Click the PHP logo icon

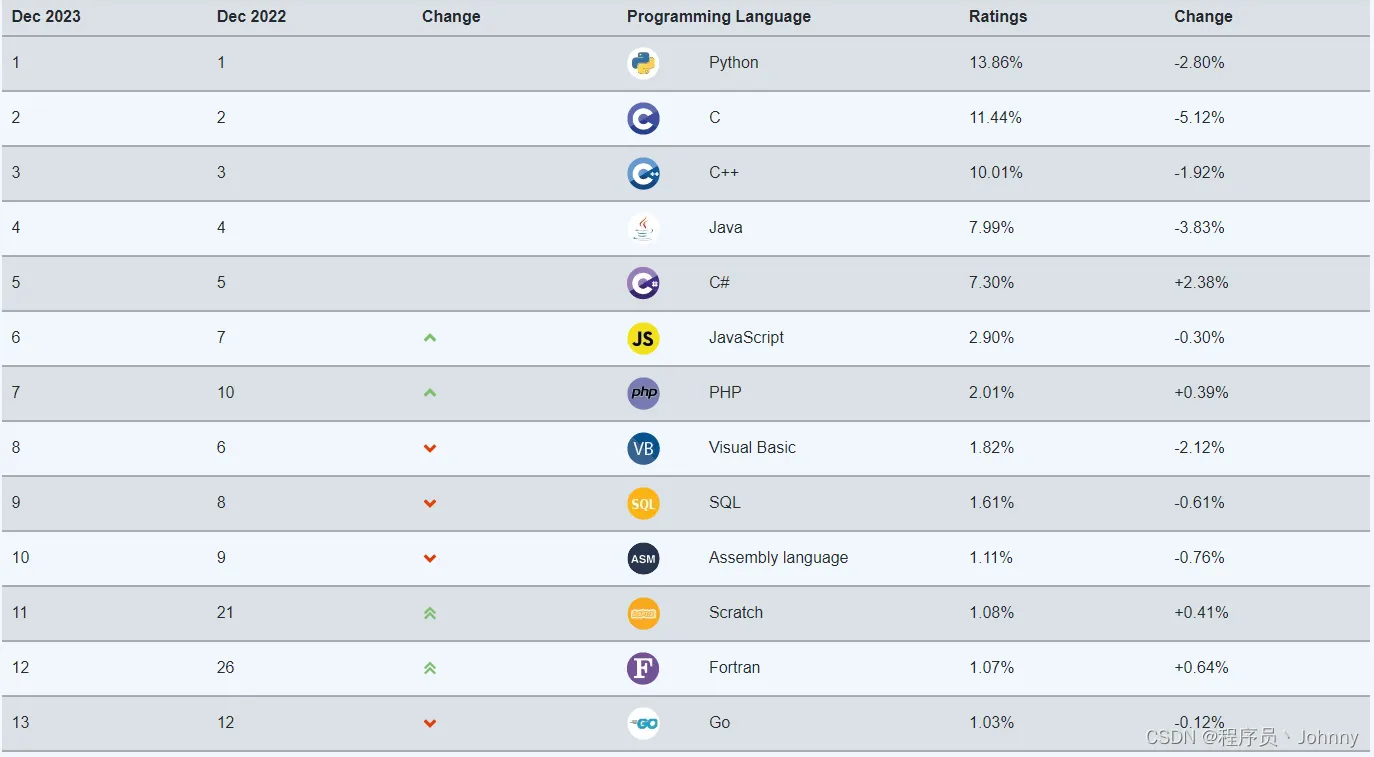tap(643, 393)
